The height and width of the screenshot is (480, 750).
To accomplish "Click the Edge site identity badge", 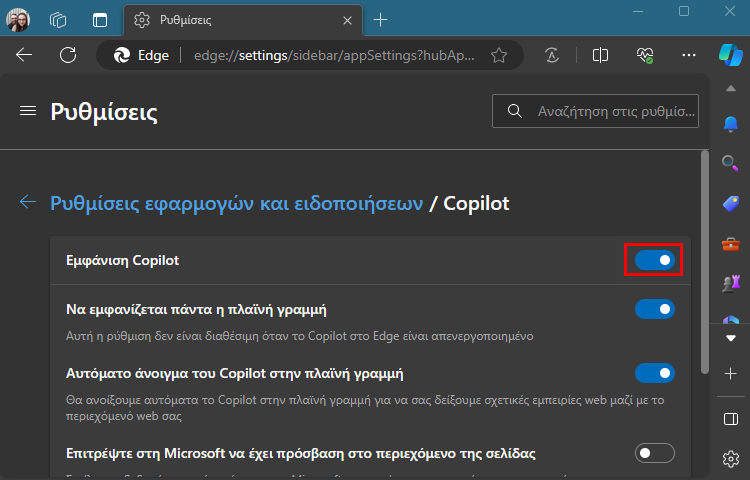I will (x=142, y=55).
